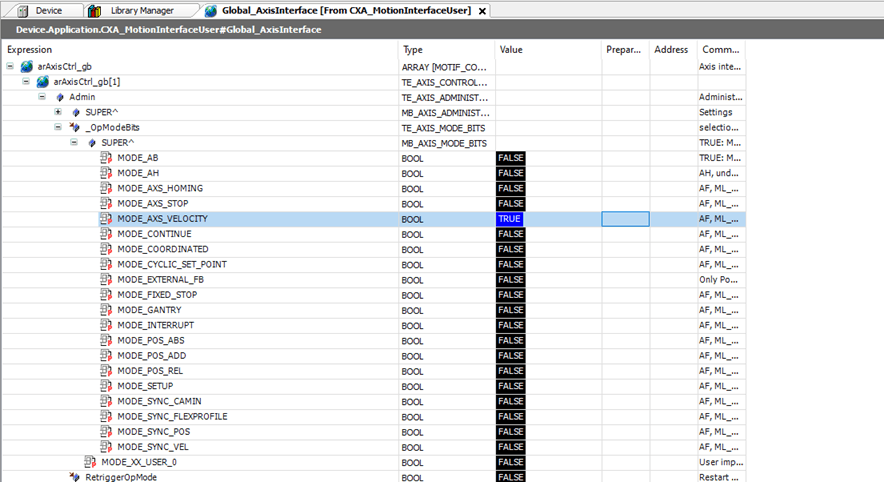Collapse the arAxisCtrl_gb[1] tree node
Viewport: 885px width, 483px height.
27,82
